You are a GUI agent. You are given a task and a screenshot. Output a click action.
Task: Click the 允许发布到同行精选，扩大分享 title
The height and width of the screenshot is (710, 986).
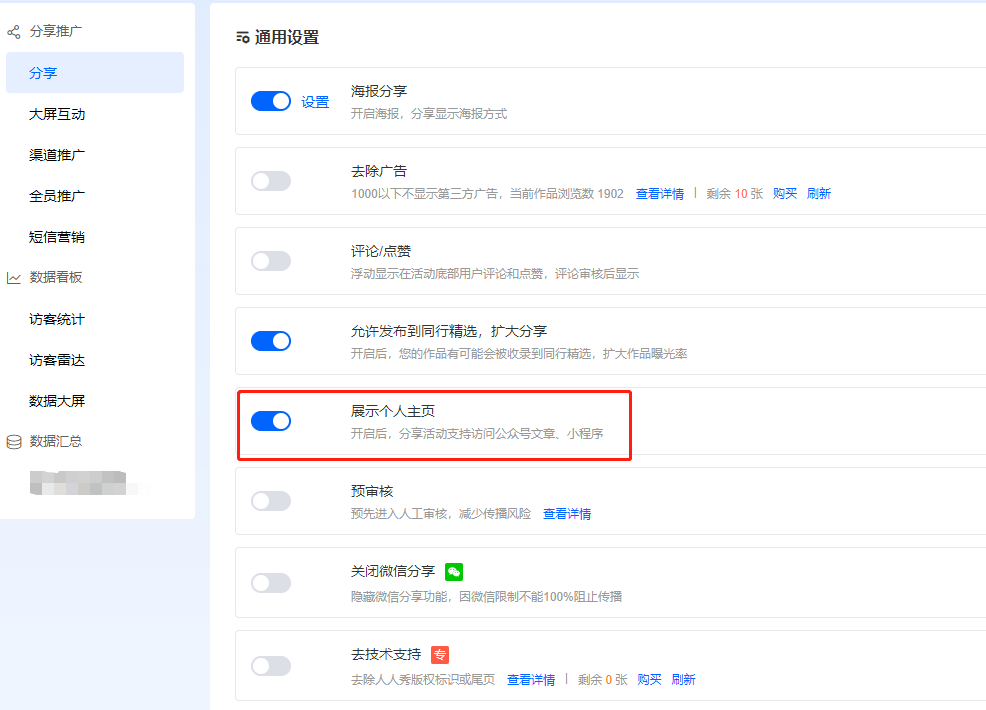[449, 331]
